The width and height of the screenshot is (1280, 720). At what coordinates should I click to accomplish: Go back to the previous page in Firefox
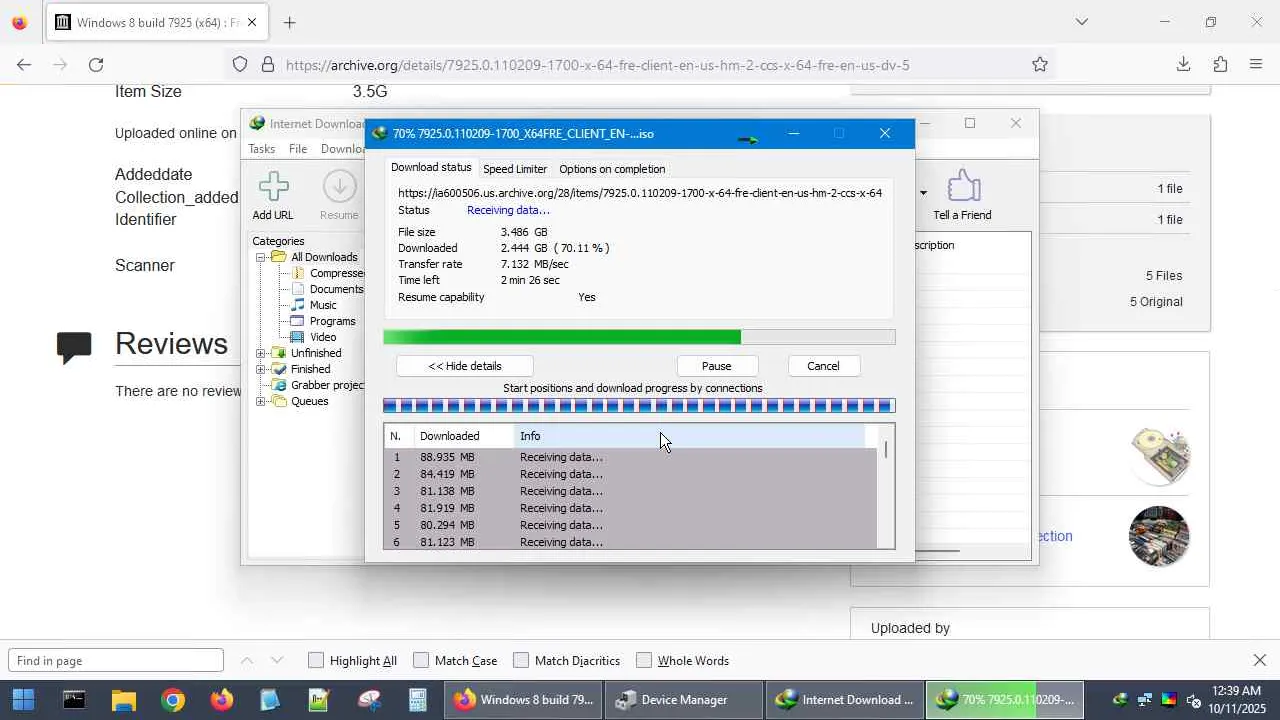pos(24,64)
